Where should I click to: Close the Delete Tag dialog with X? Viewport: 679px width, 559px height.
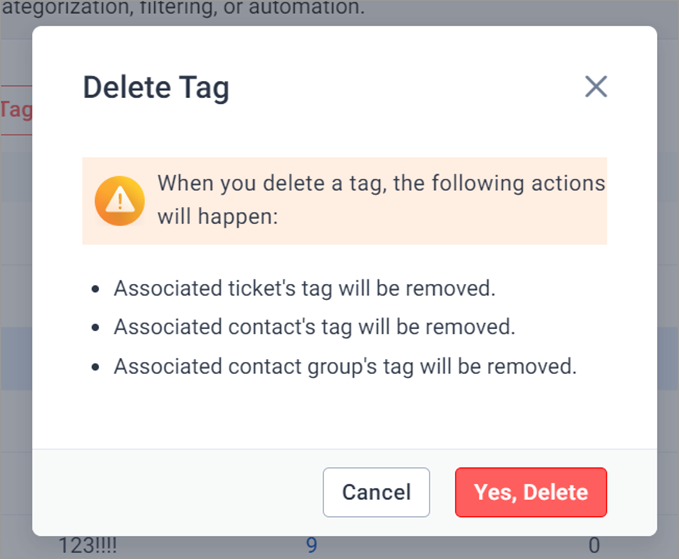pos(596,87)
